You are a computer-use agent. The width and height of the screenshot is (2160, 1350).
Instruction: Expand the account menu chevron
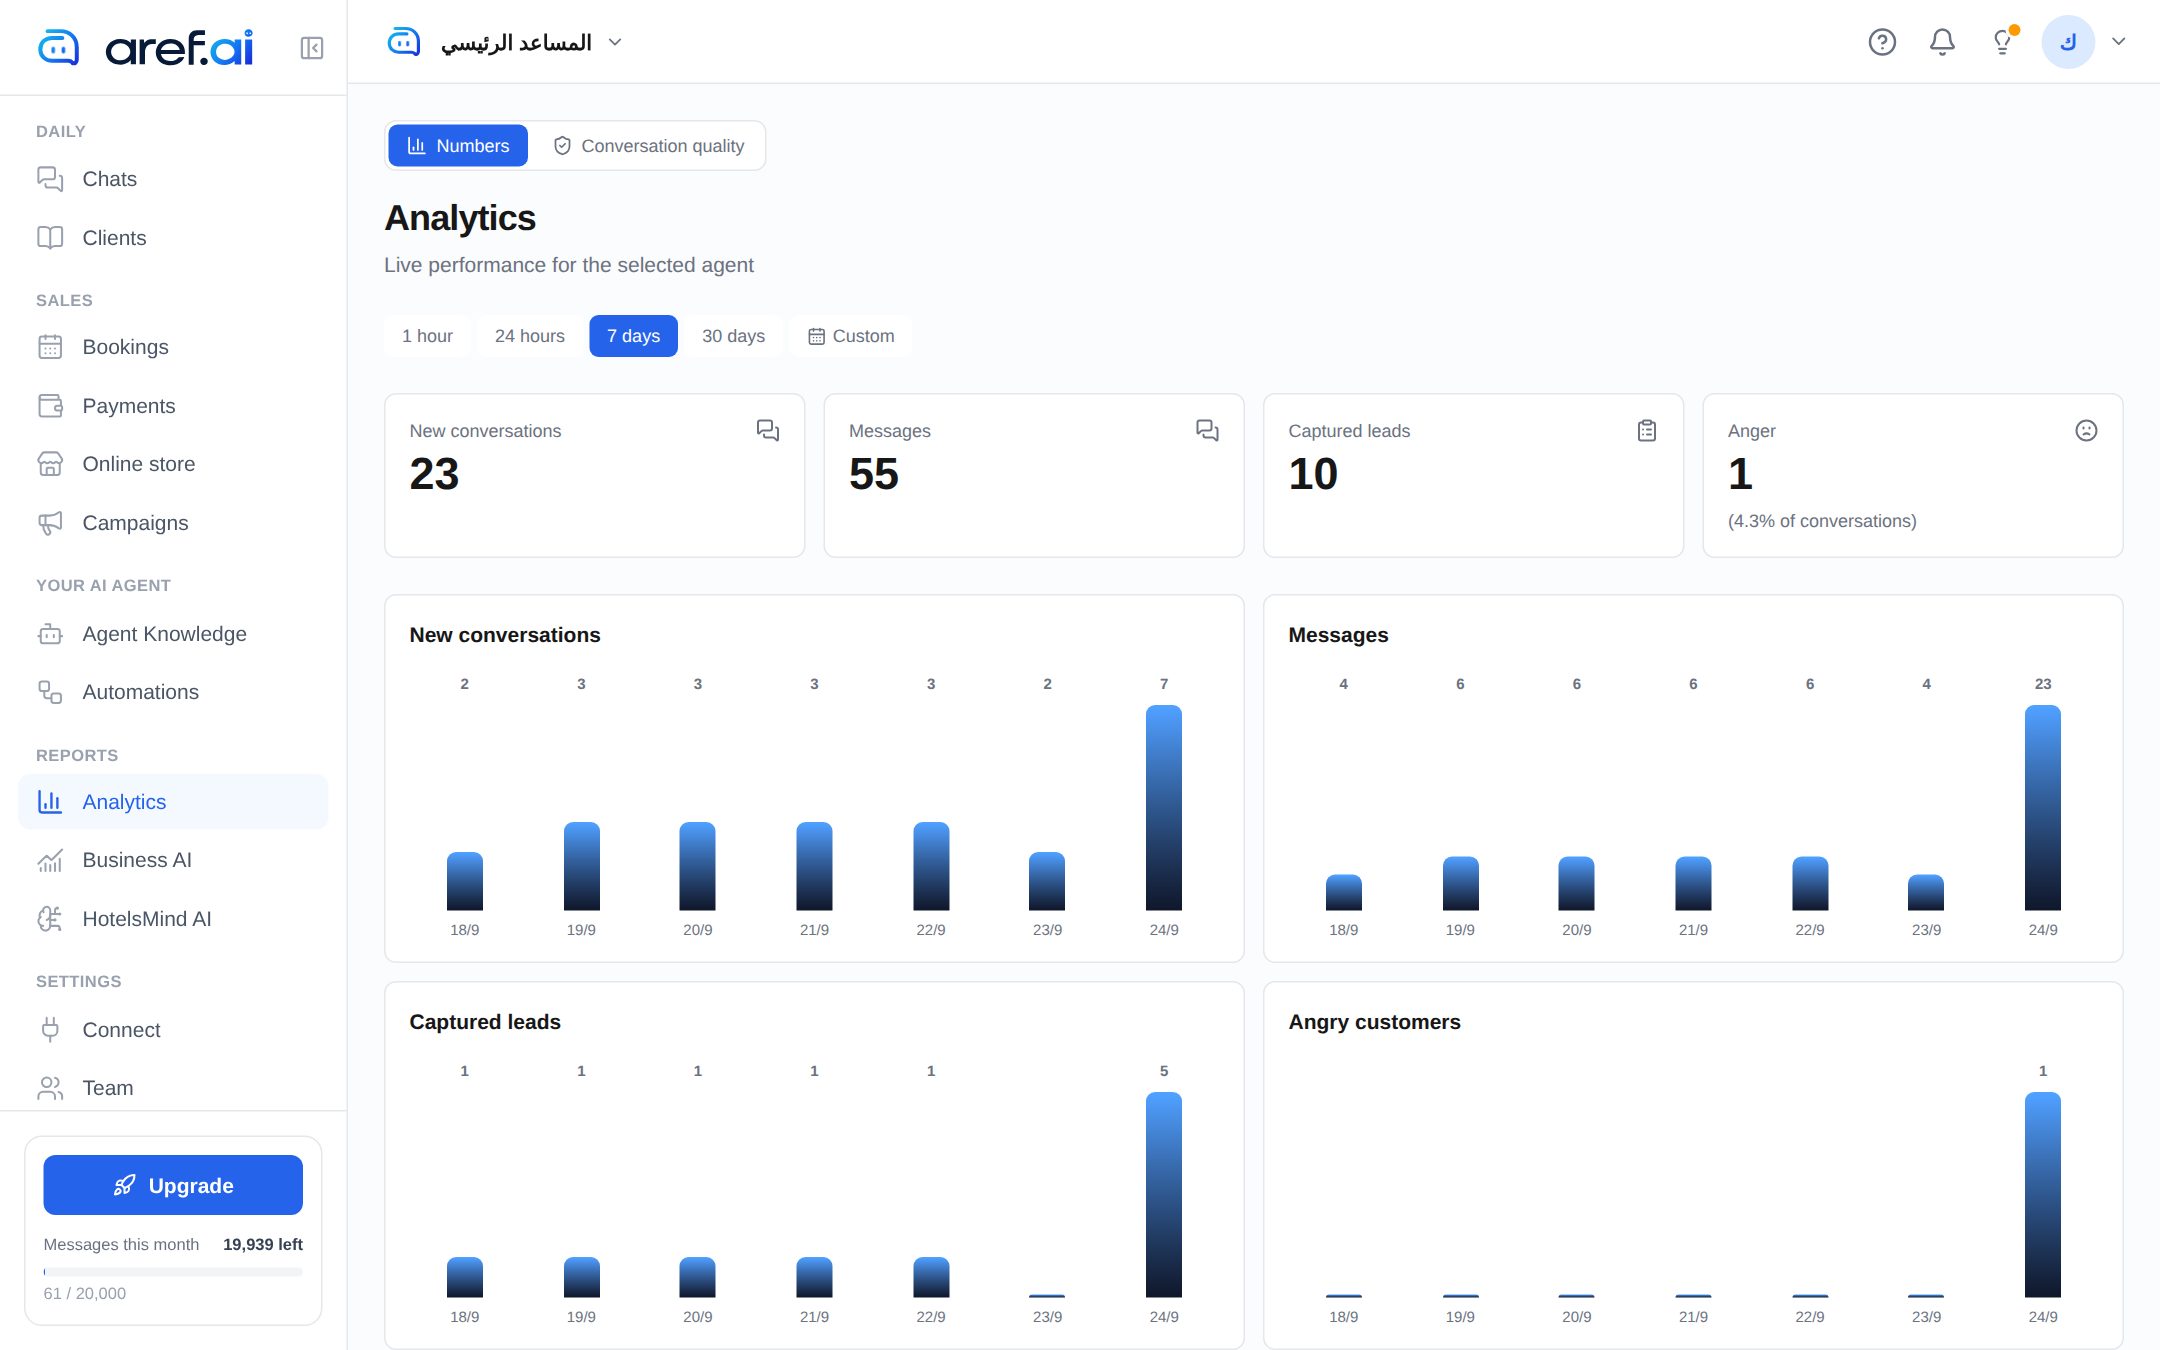(x=2118, y=42)
